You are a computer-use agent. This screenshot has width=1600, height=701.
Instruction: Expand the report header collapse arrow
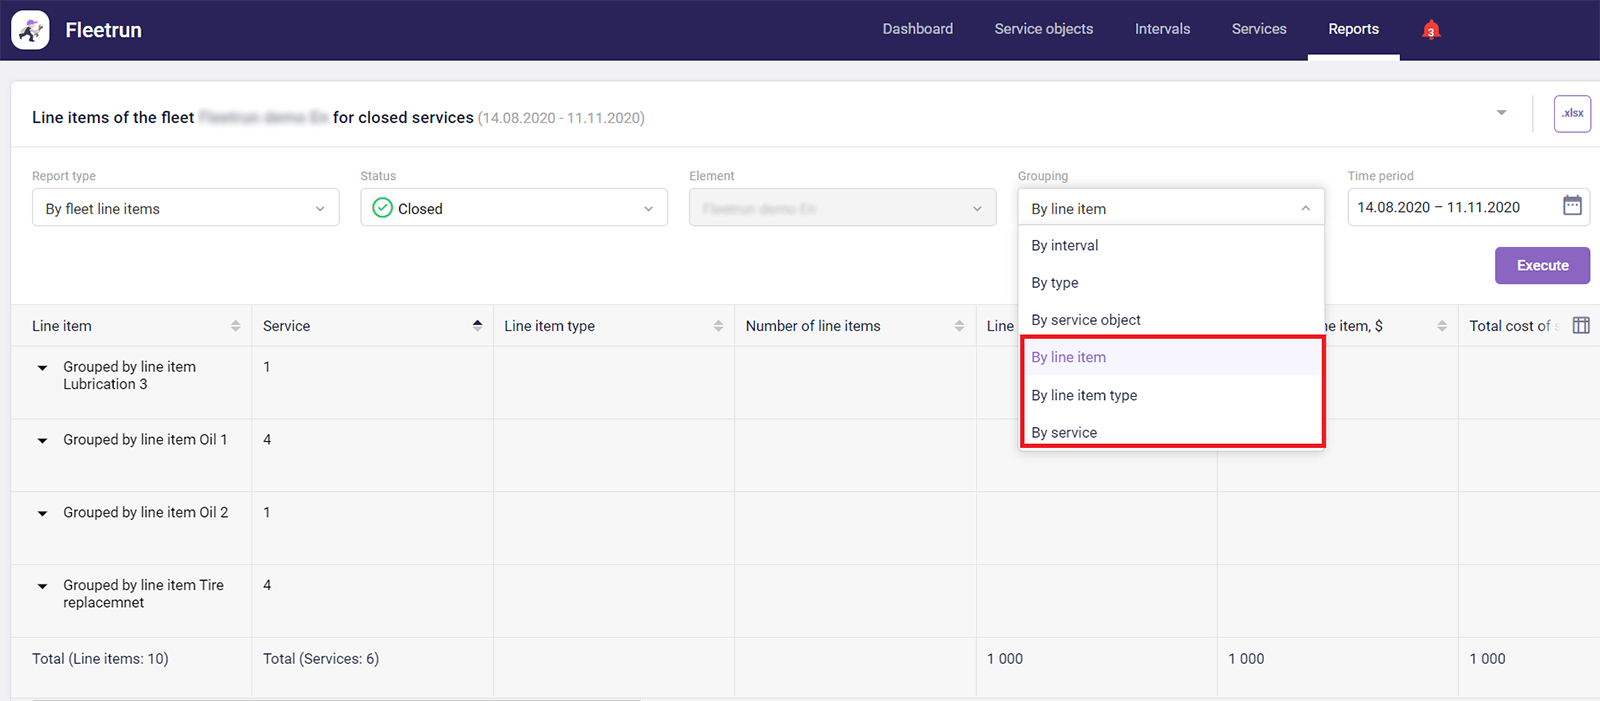coord(1501,113)
